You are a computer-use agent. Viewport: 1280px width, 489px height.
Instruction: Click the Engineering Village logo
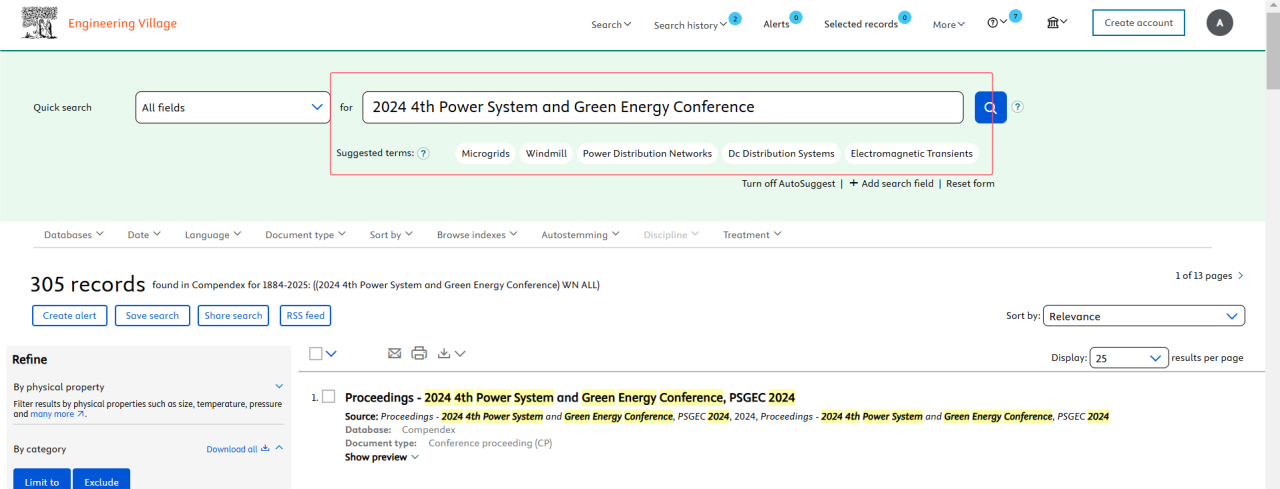(x=99, y=23)
